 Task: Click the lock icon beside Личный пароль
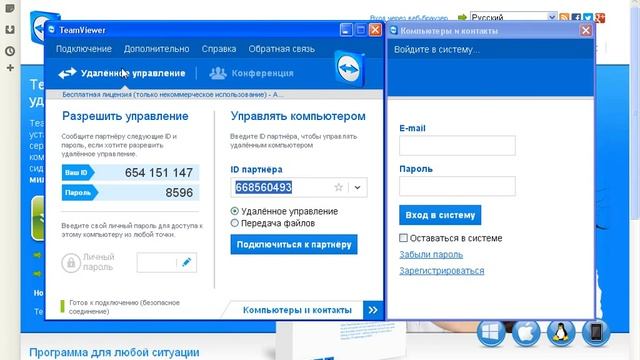coord(71,262)
